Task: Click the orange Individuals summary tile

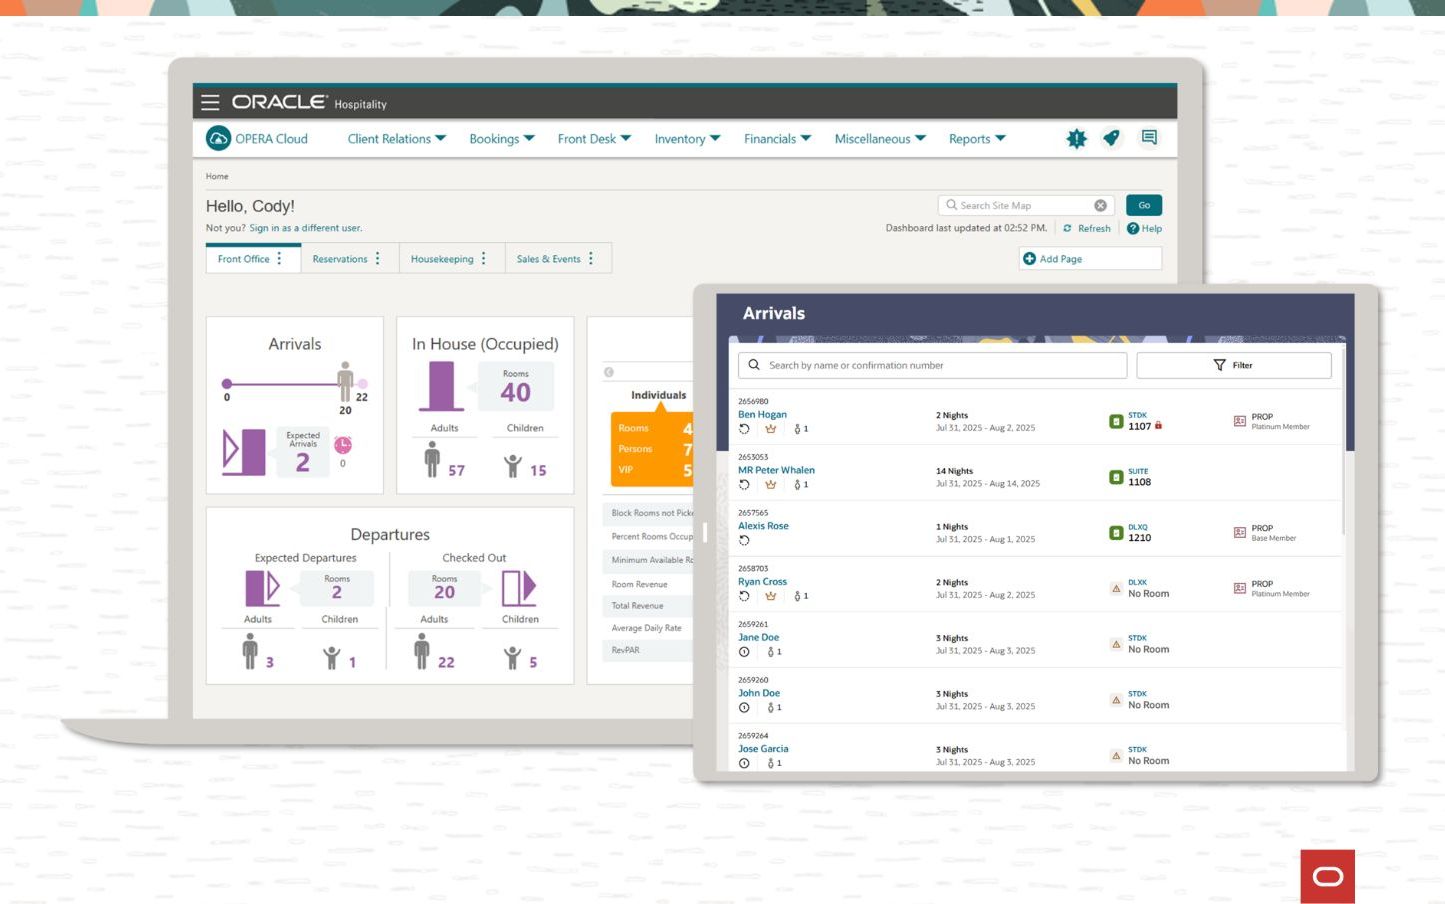Action: 651,449
